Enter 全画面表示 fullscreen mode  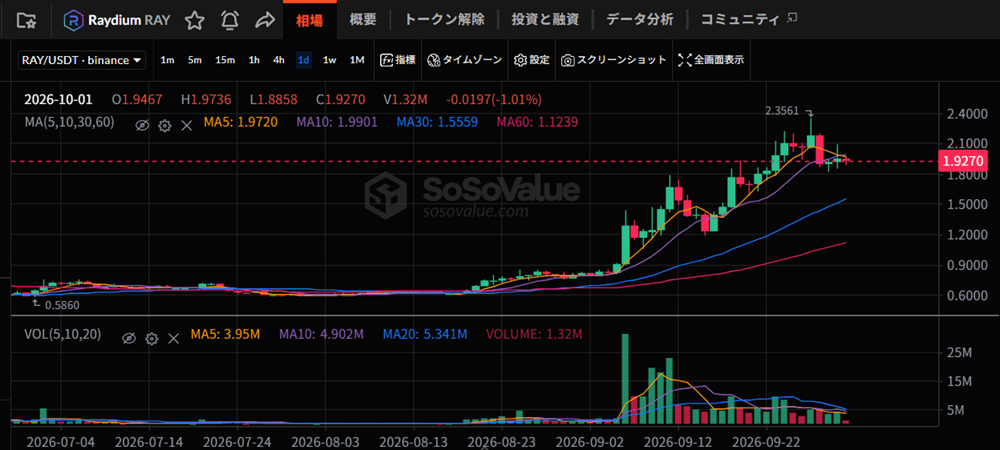pos(710,60)
